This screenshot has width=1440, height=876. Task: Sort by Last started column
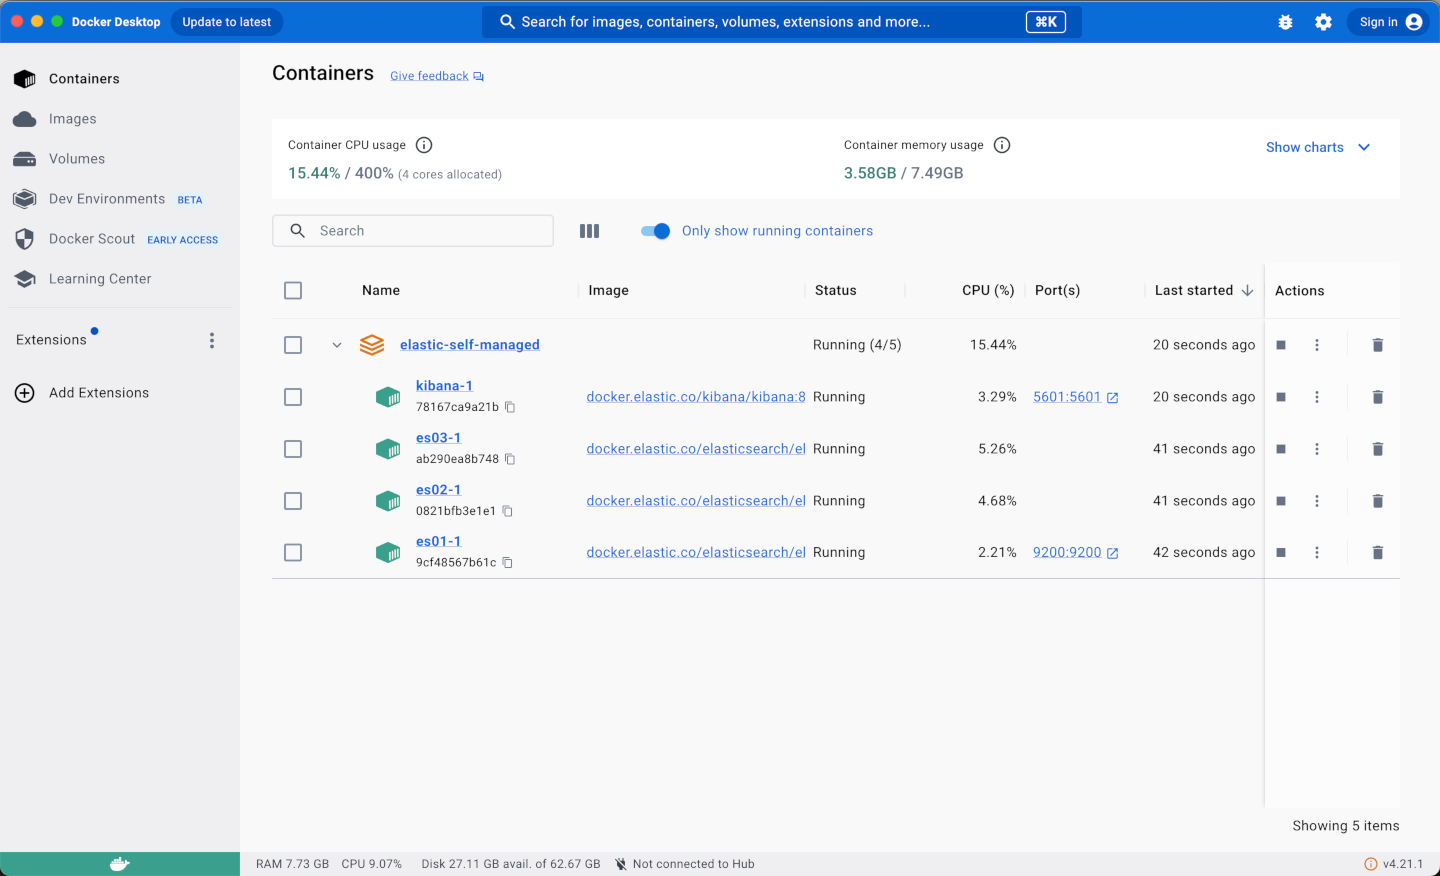(1204, 291)
